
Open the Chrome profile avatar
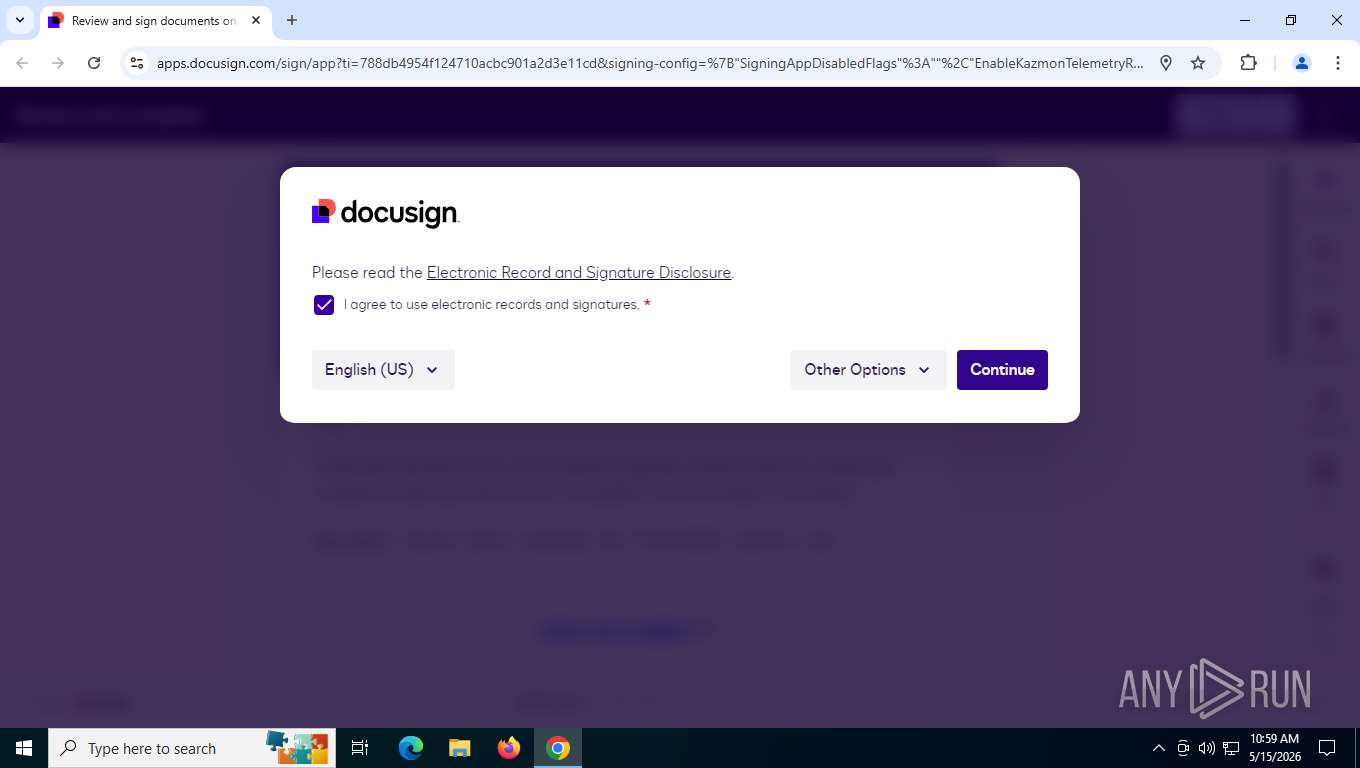tap(1302, 63)
